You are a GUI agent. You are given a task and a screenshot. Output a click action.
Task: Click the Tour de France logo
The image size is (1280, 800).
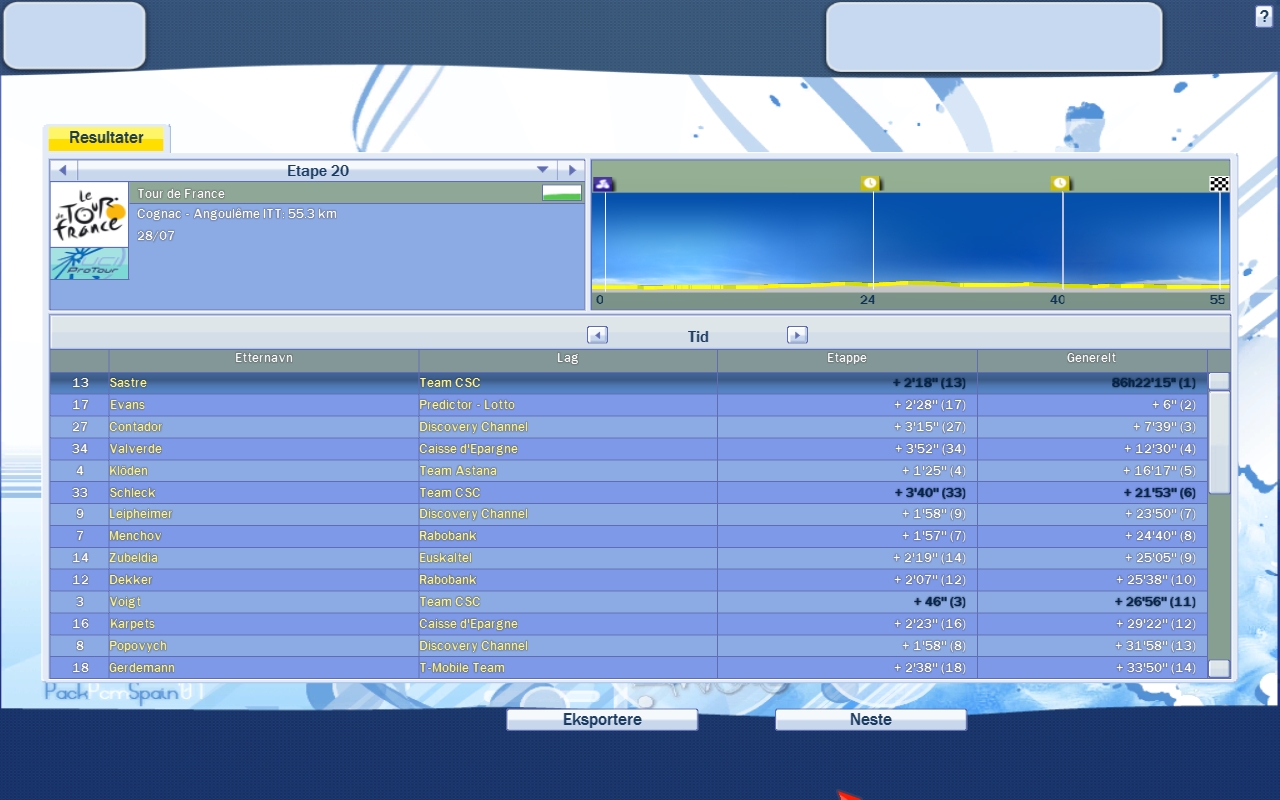coord(89,214)
